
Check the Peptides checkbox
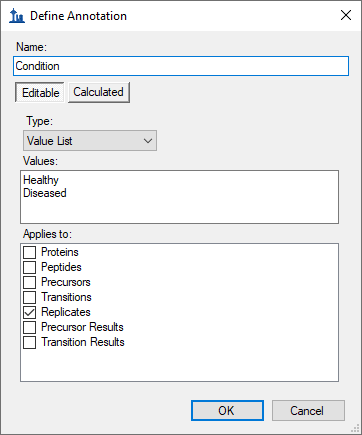click(x=29, y=267)
